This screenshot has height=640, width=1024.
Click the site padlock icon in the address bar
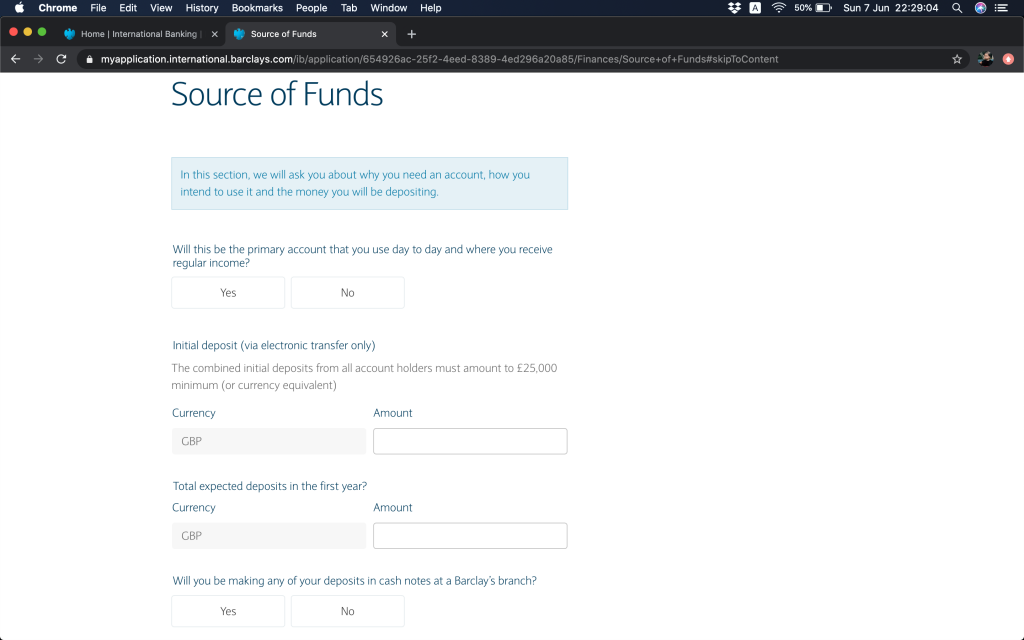click(89, 59)
